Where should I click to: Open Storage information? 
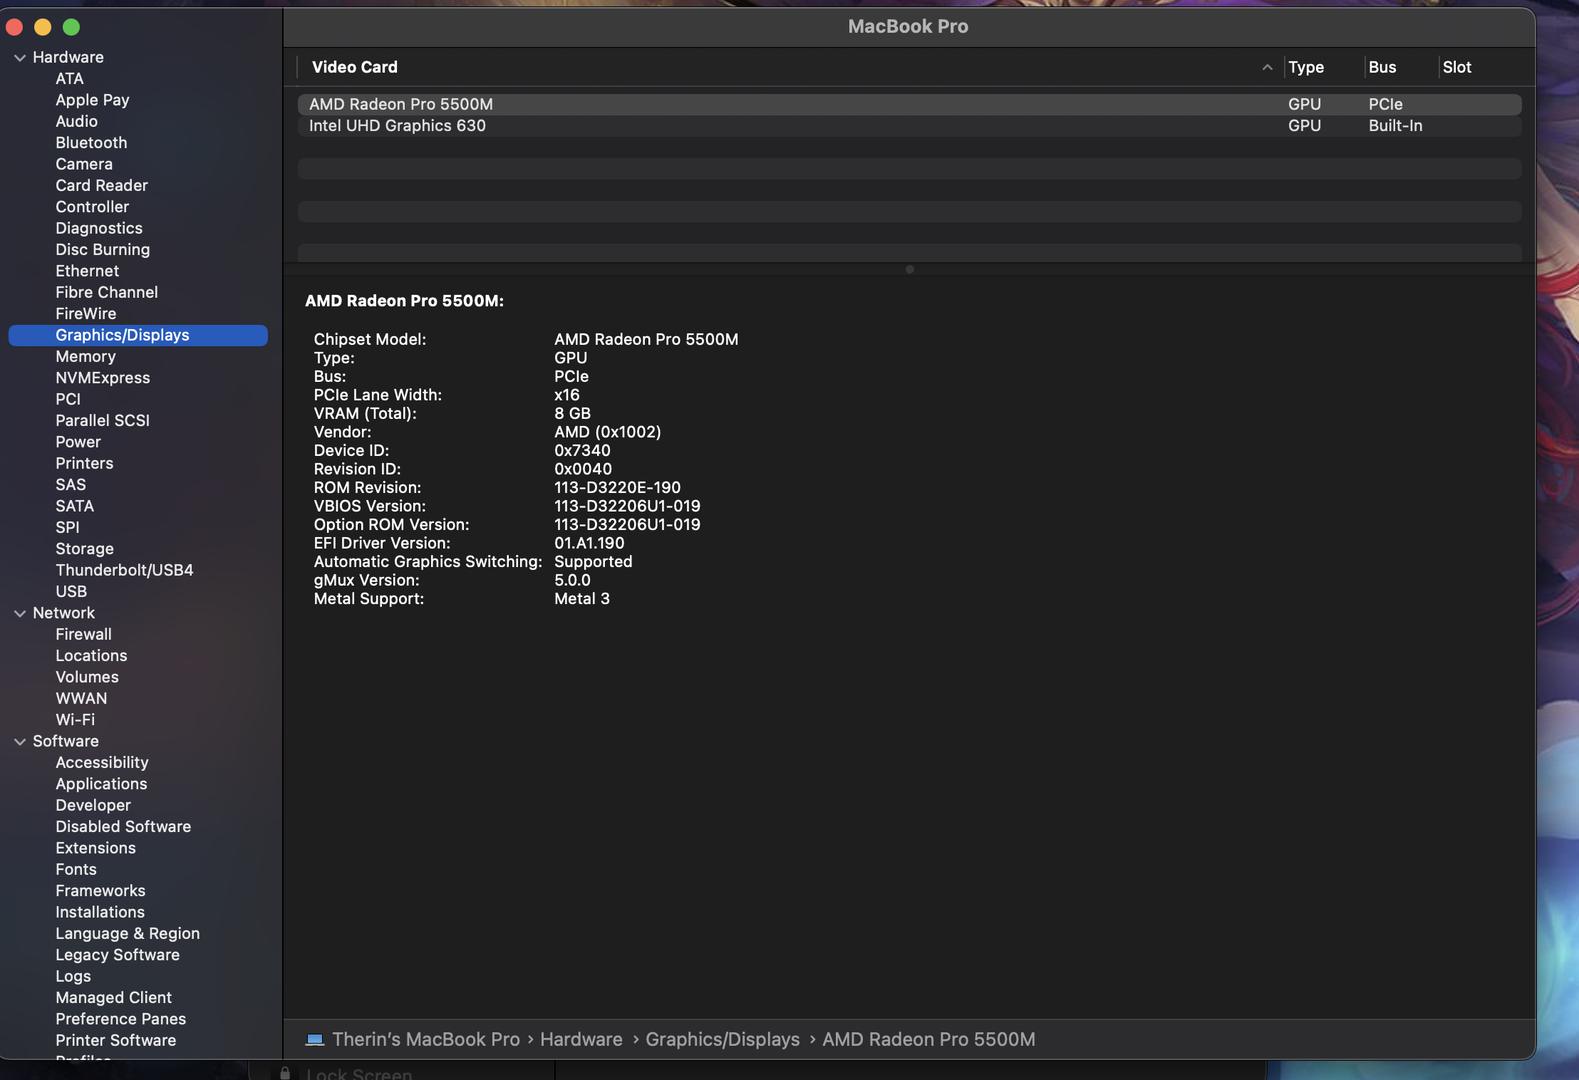pyautogui.click(x=84, y=549)
